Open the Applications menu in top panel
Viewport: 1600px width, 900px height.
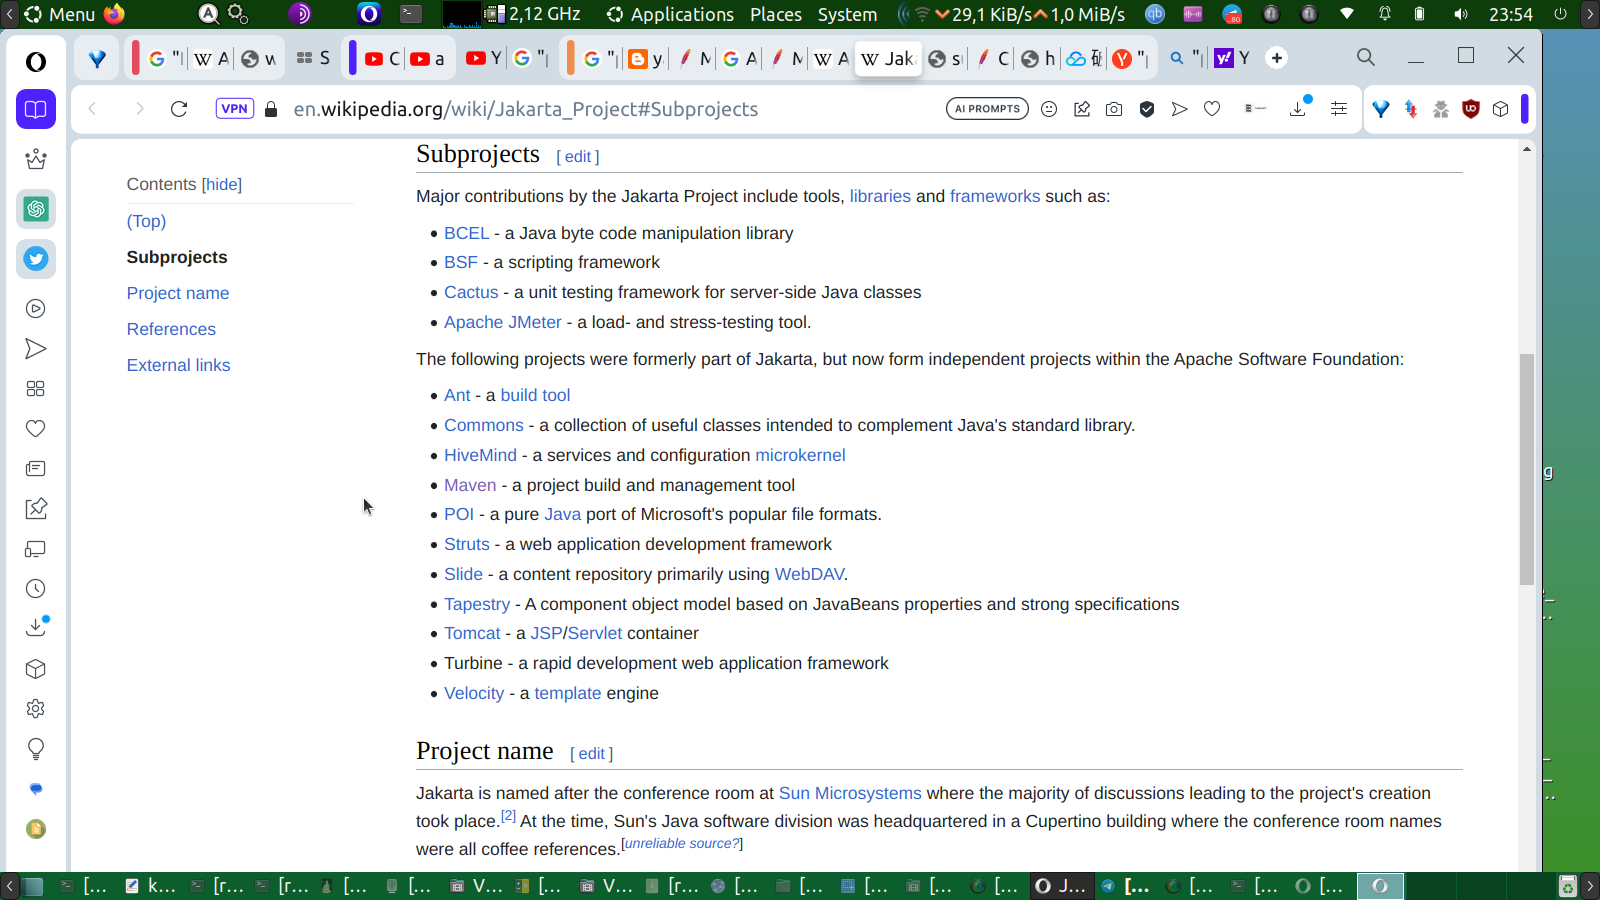pyautogui.click(x=670, y=14)
